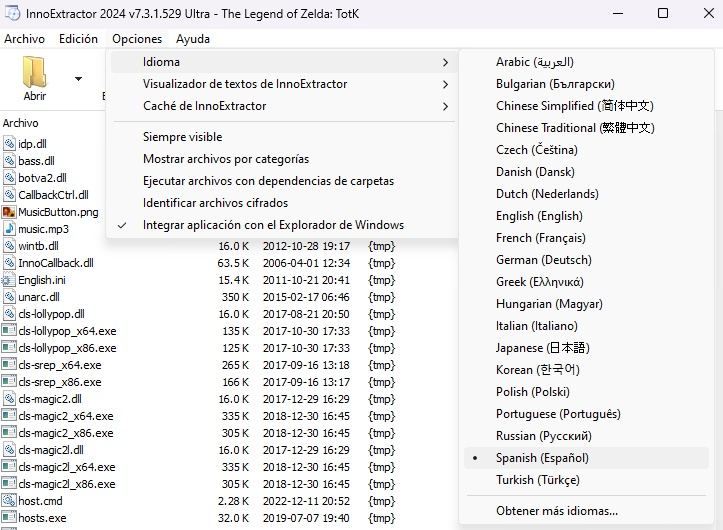Select English (English) language
Screen dimensions: 723x530
point(586,216)
